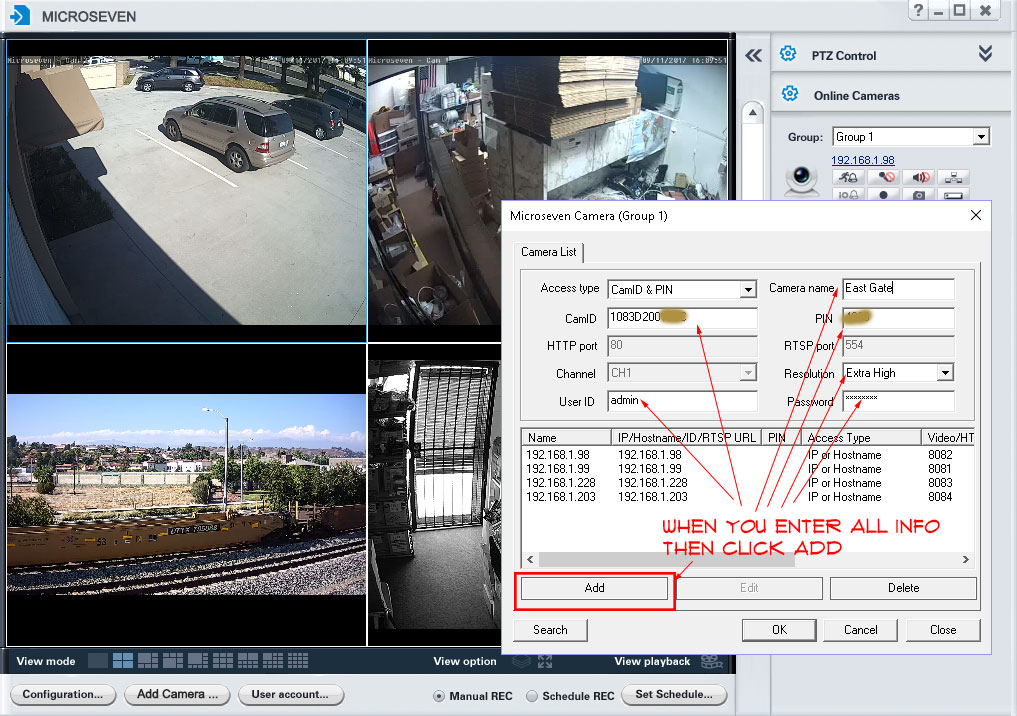This screenshot has height=716, width=1017.
Task: Open PTZ Control settings gear icon
Action: (788, 54)
